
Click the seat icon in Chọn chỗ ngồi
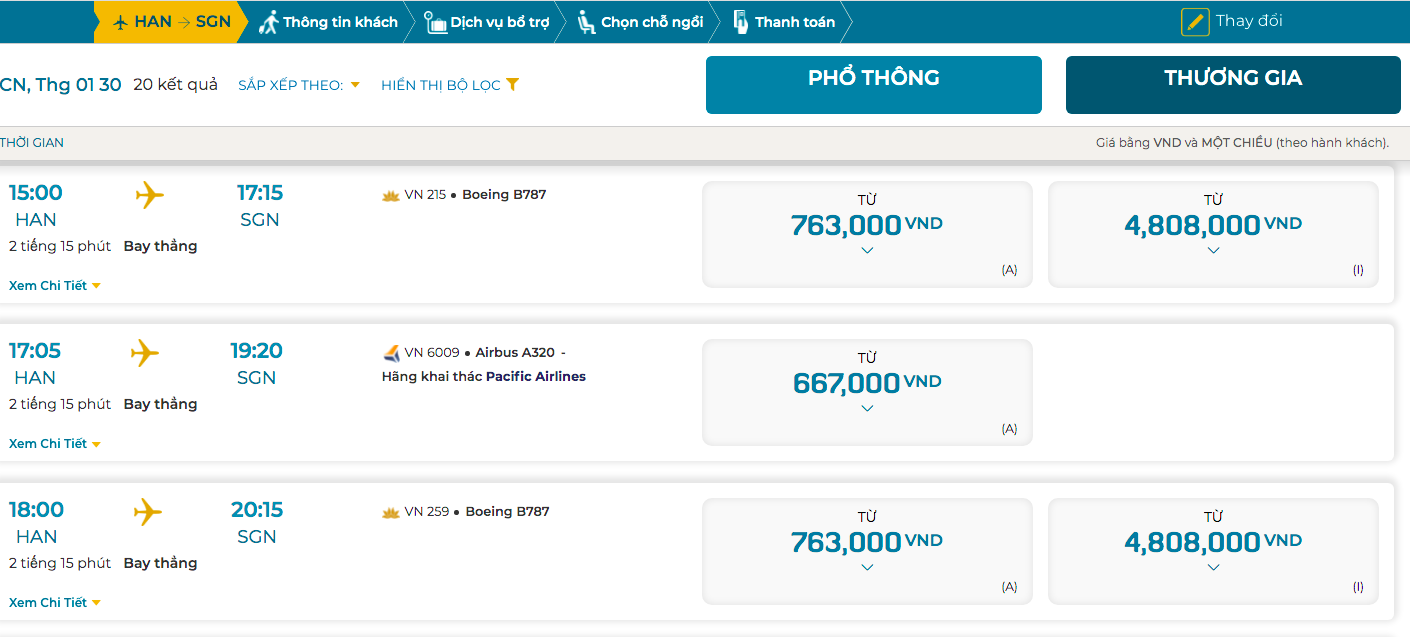pos(587,22)
